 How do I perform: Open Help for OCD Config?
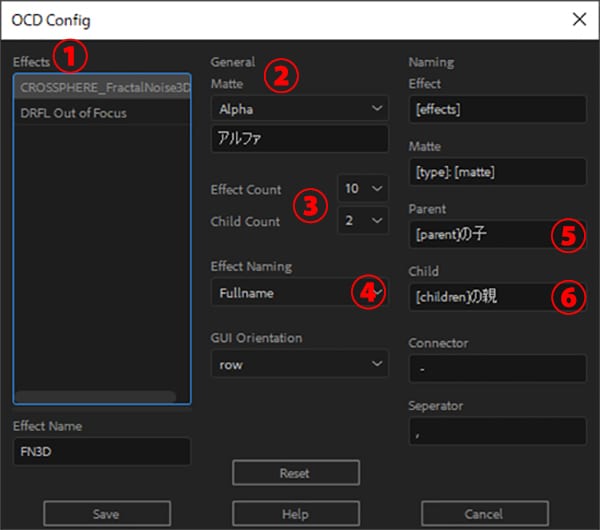[x=295, y=513]
